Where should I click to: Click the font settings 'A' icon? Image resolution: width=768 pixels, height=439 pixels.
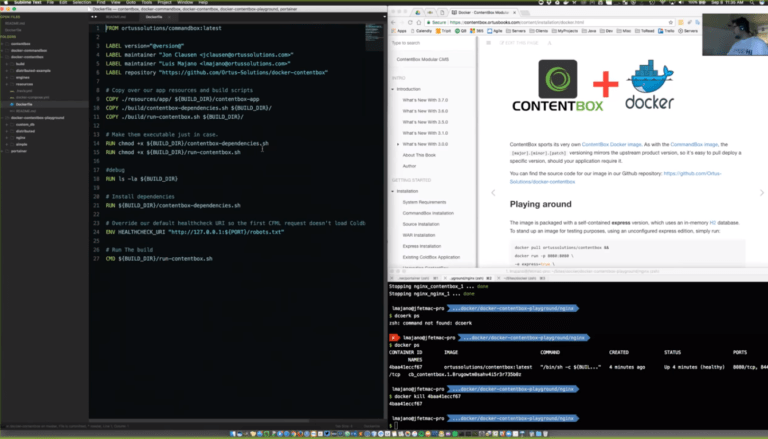550,43
